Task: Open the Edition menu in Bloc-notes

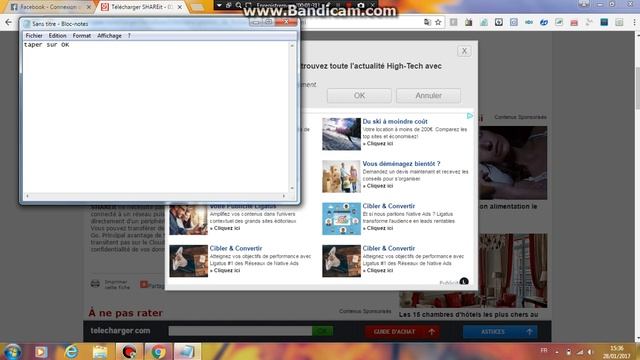Action: [57, 36]
